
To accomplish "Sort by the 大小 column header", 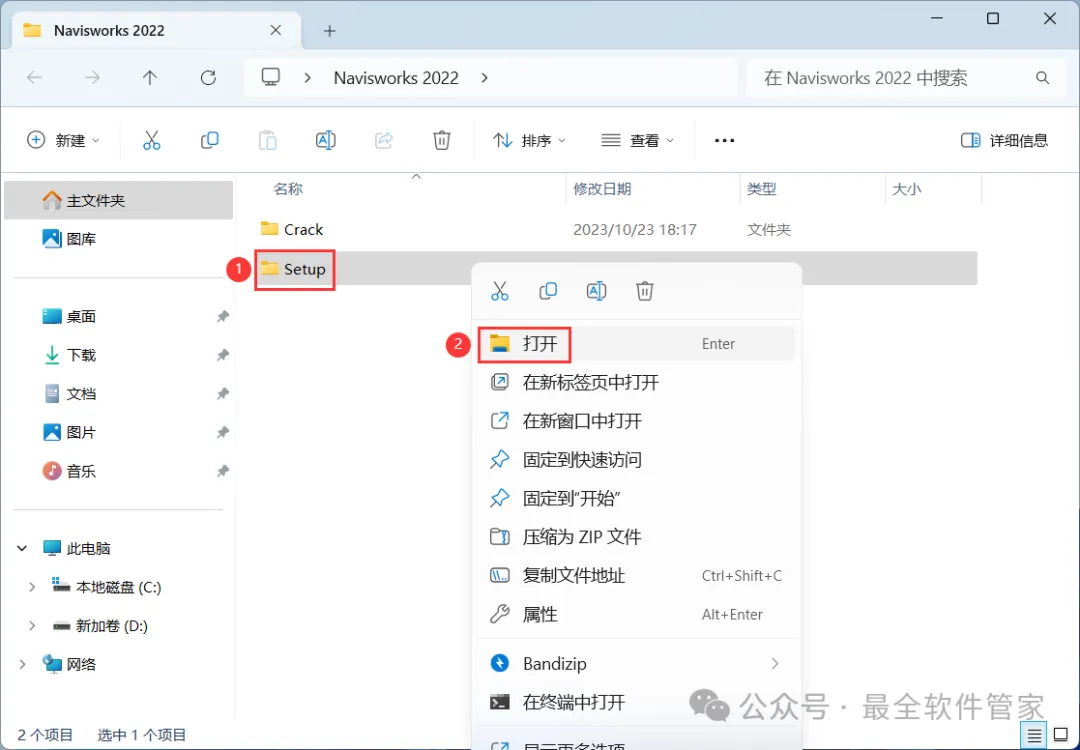I will coord(906,189).
